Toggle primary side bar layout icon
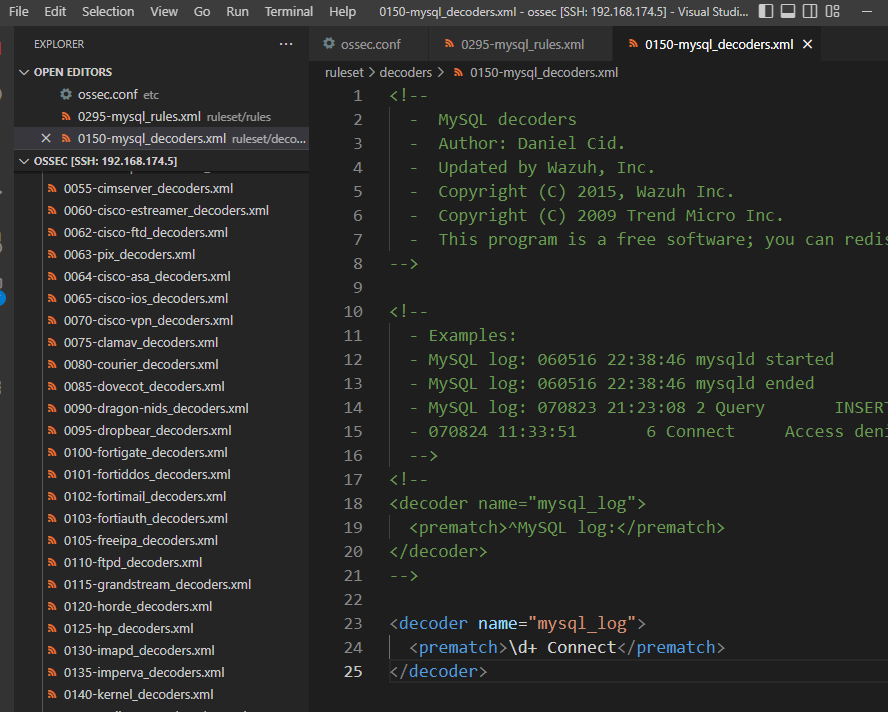This screenshot has height=712, width=888. tap(766, 11)
